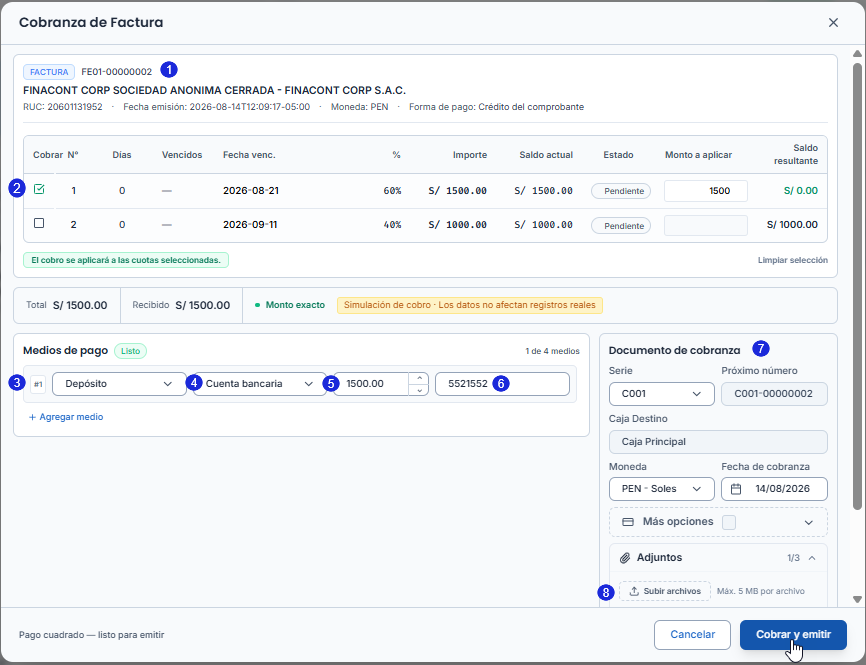866x665 pixels.
Task: Increase the payment amount with up arrow
Action: [419, 378]
